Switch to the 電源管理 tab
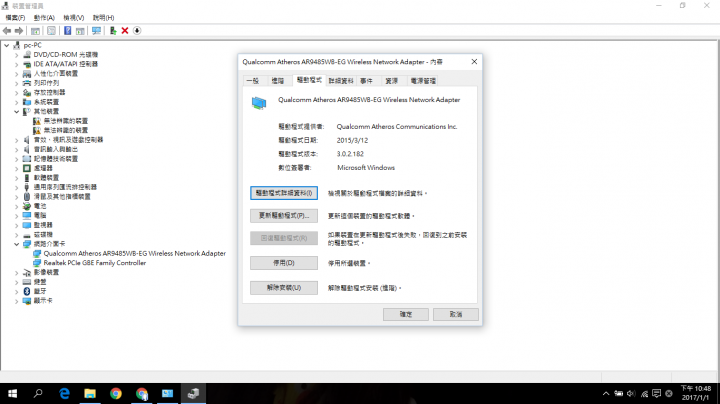This screenshot has height=404, width=720. [x=423, y=81]
